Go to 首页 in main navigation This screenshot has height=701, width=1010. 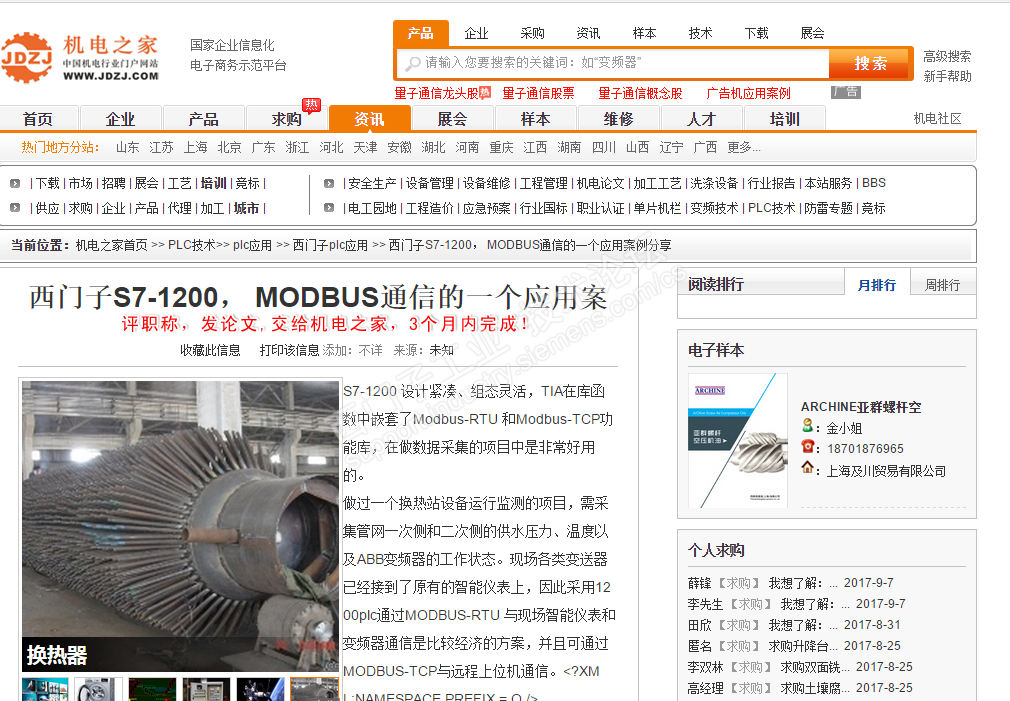pyautogui.click(x=38, y=119)
